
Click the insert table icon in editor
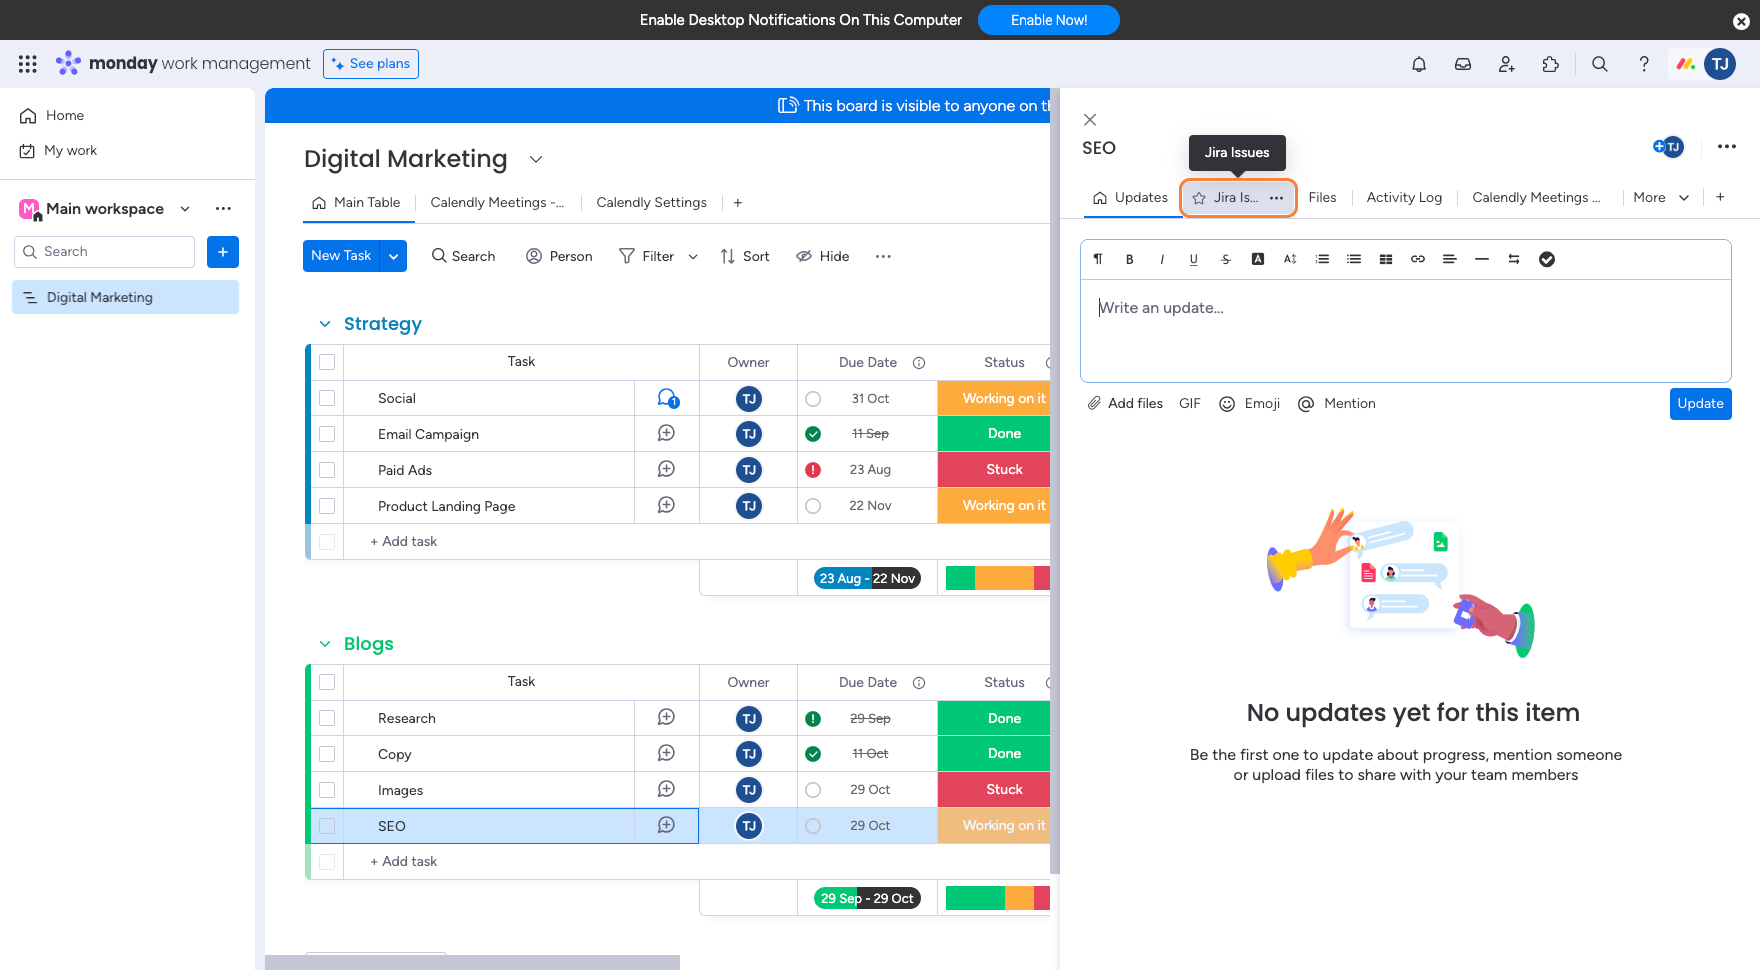(1385, 259)
